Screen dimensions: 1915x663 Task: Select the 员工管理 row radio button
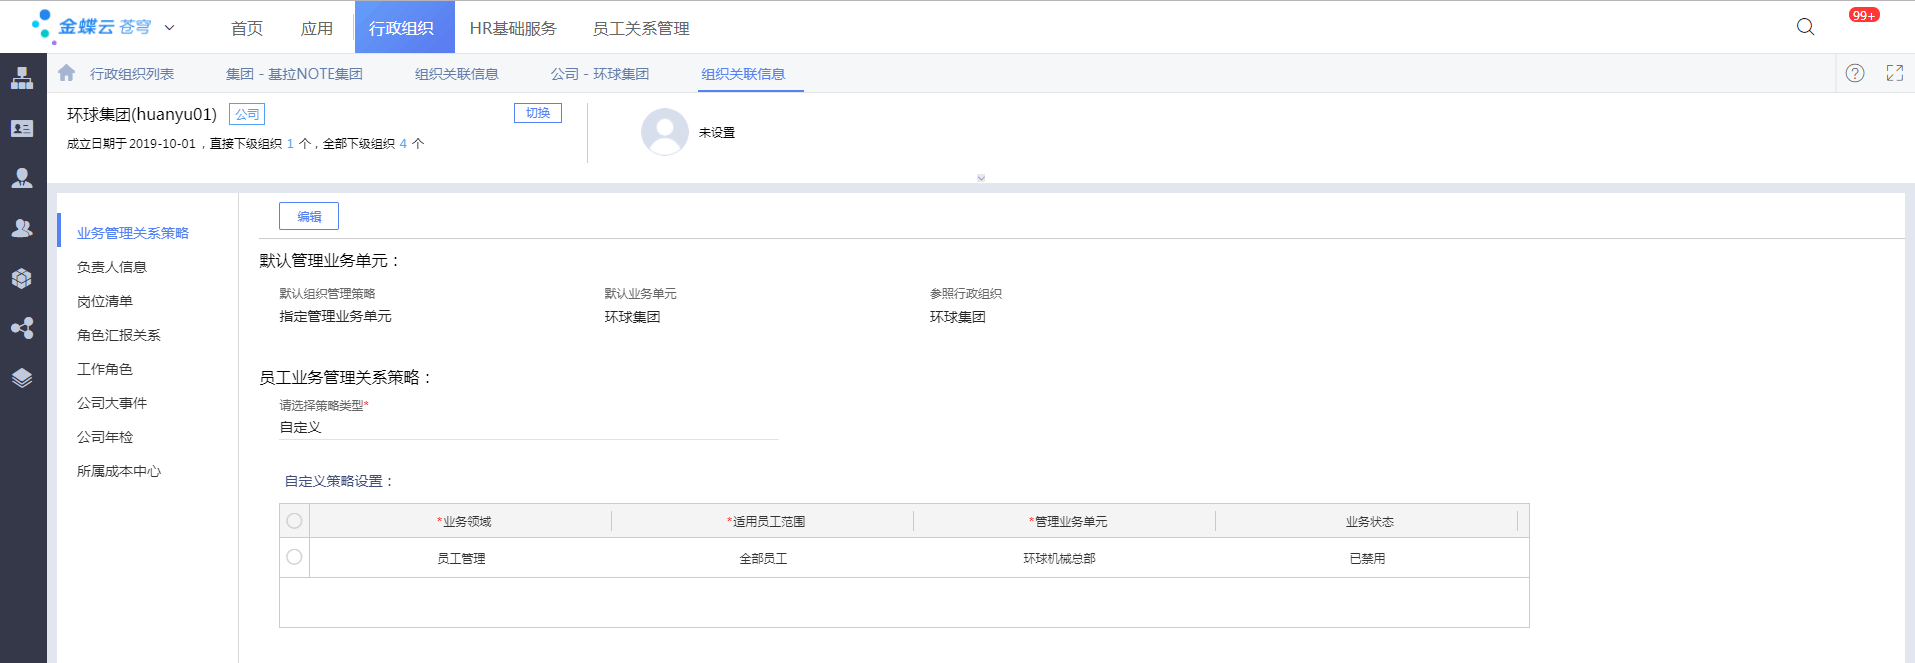click(294, 557)
